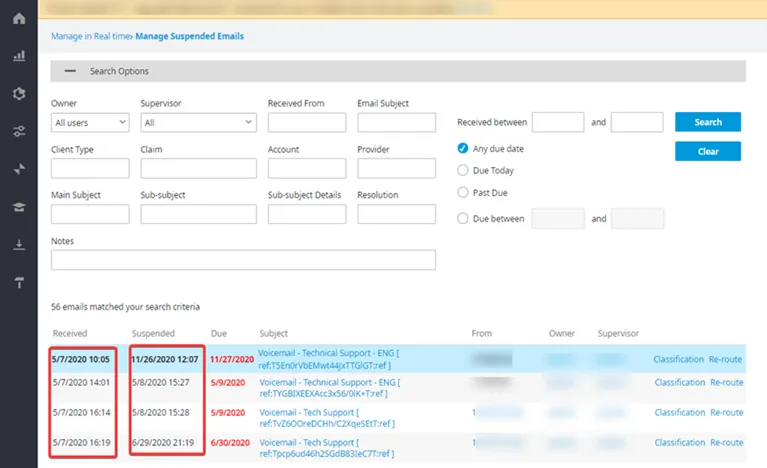Focus the Client Type input field

coord(90,168)
